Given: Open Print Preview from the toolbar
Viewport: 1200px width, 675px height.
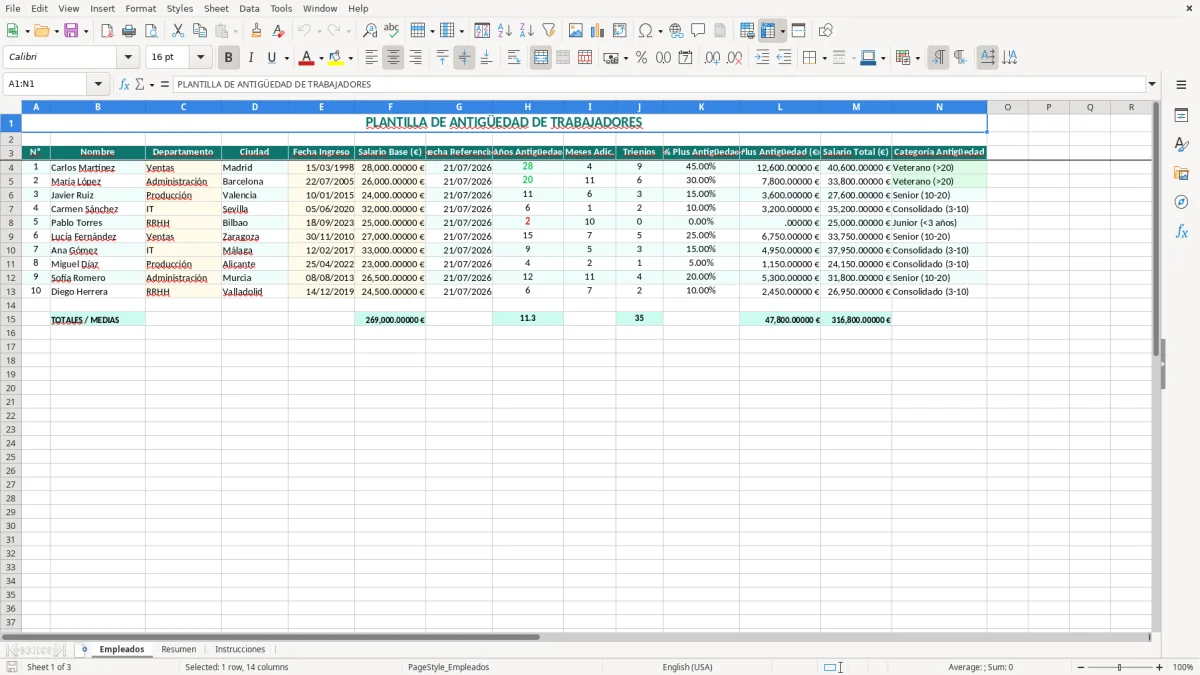Looking at the screenshot, I should pos(151,31).
